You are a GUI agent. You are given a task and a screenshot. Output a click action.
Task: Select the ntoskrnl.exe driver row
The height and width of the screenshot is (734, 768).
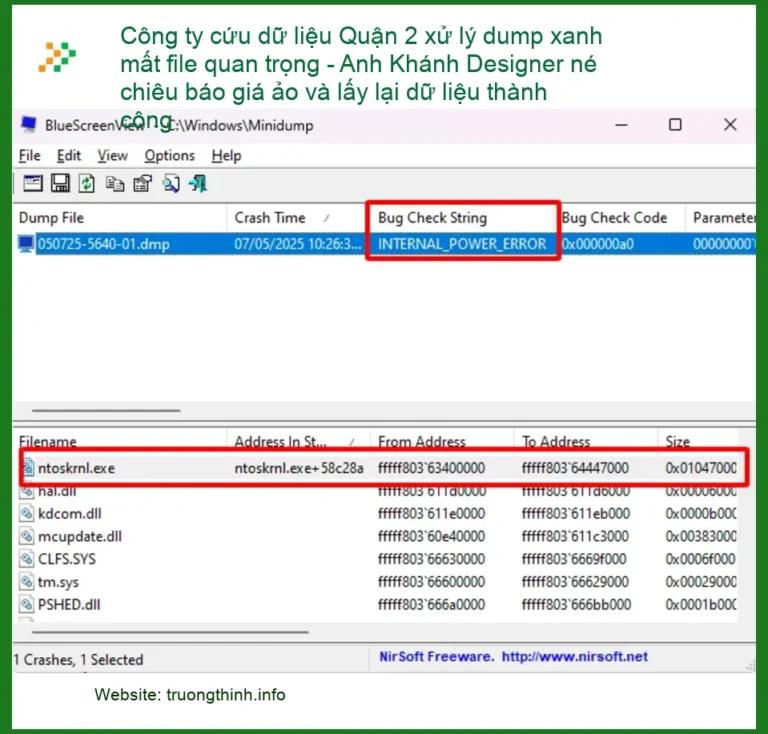point(377,468)
